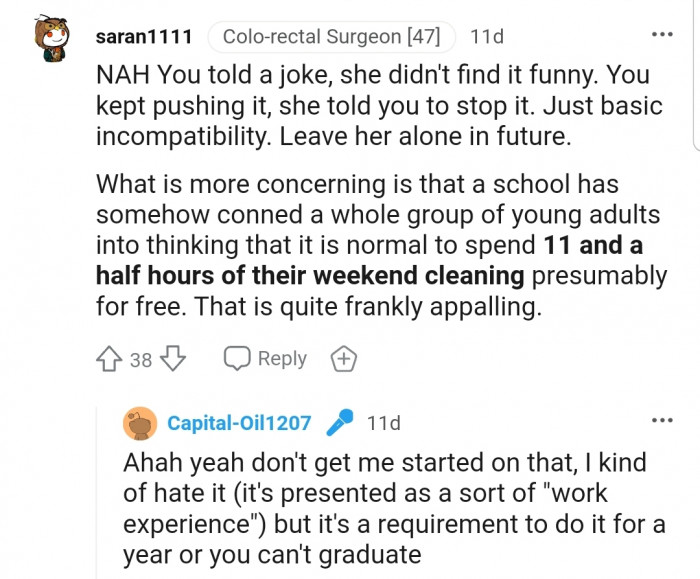
Task: Click the vote count 38
Action: [x=141, y=359]
